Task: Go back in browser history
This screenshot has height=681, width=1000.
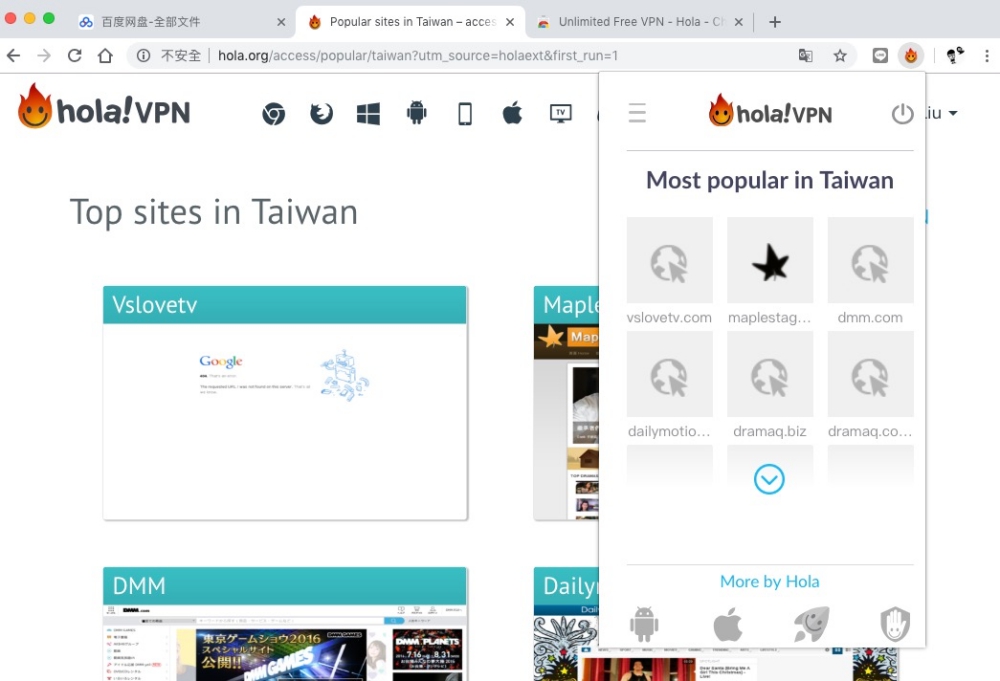Action: 13,55
